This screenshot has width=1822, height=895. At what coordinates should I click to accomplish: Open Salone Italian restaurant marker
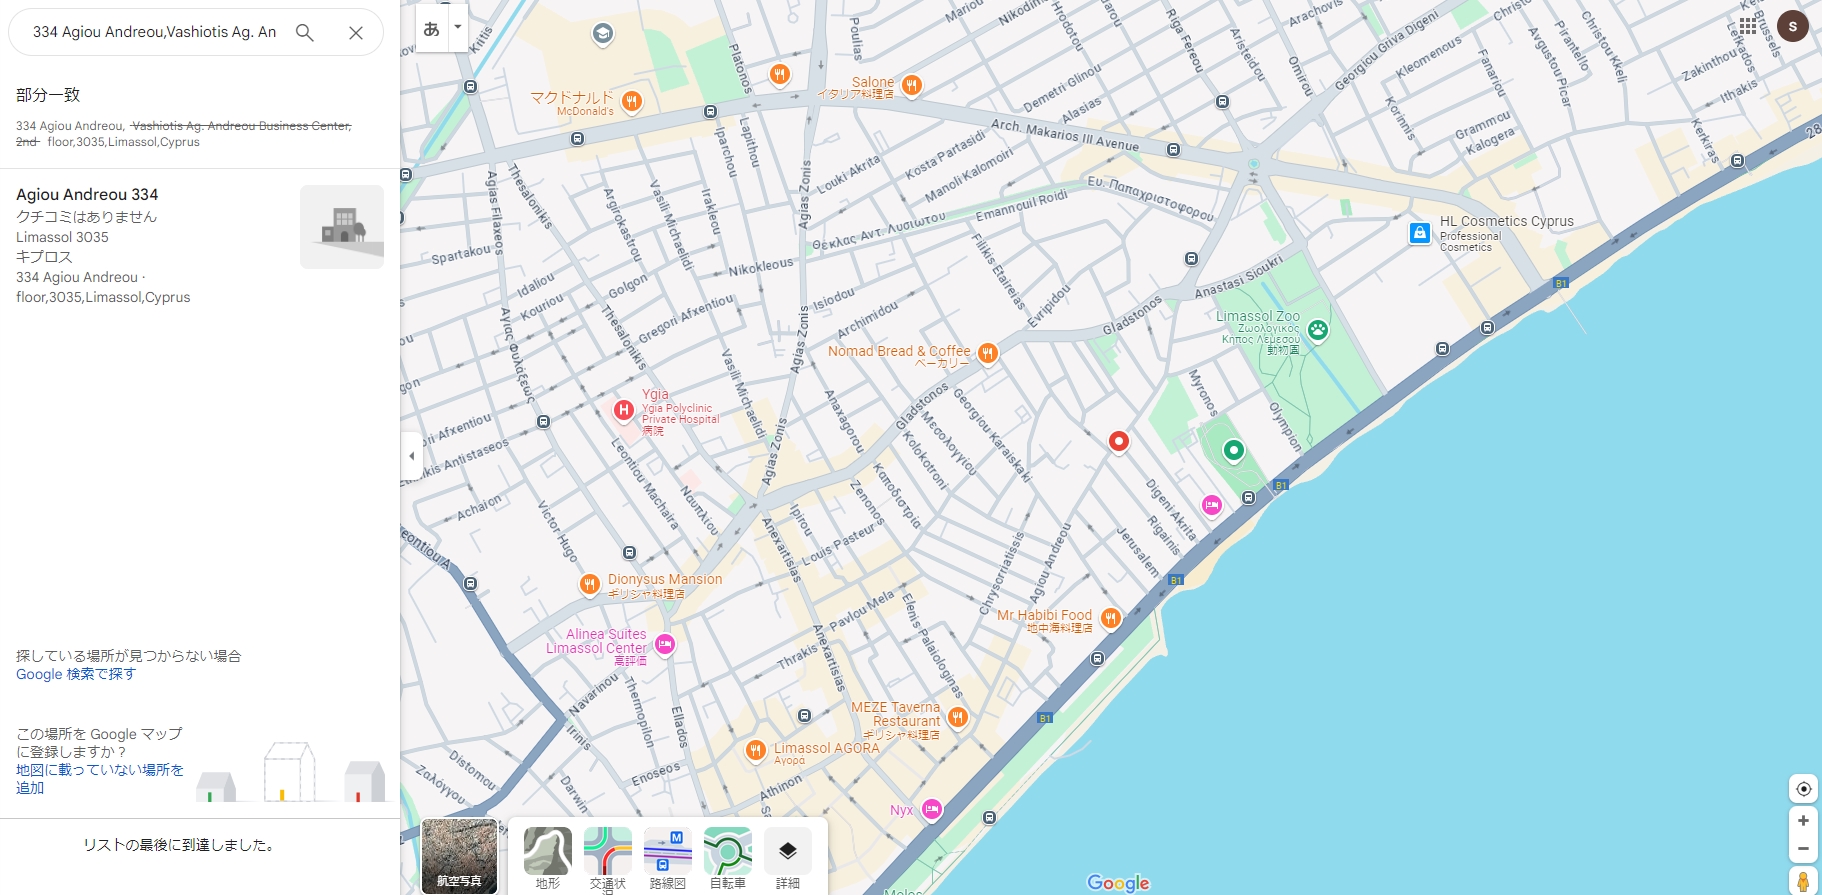point(911,85)
